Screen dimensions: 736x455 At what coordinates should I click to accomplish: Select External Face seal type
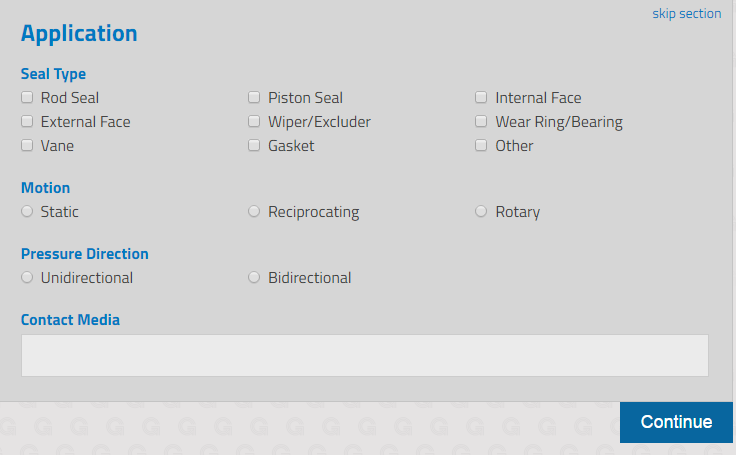pyautogui.click(x=27, y=122)
